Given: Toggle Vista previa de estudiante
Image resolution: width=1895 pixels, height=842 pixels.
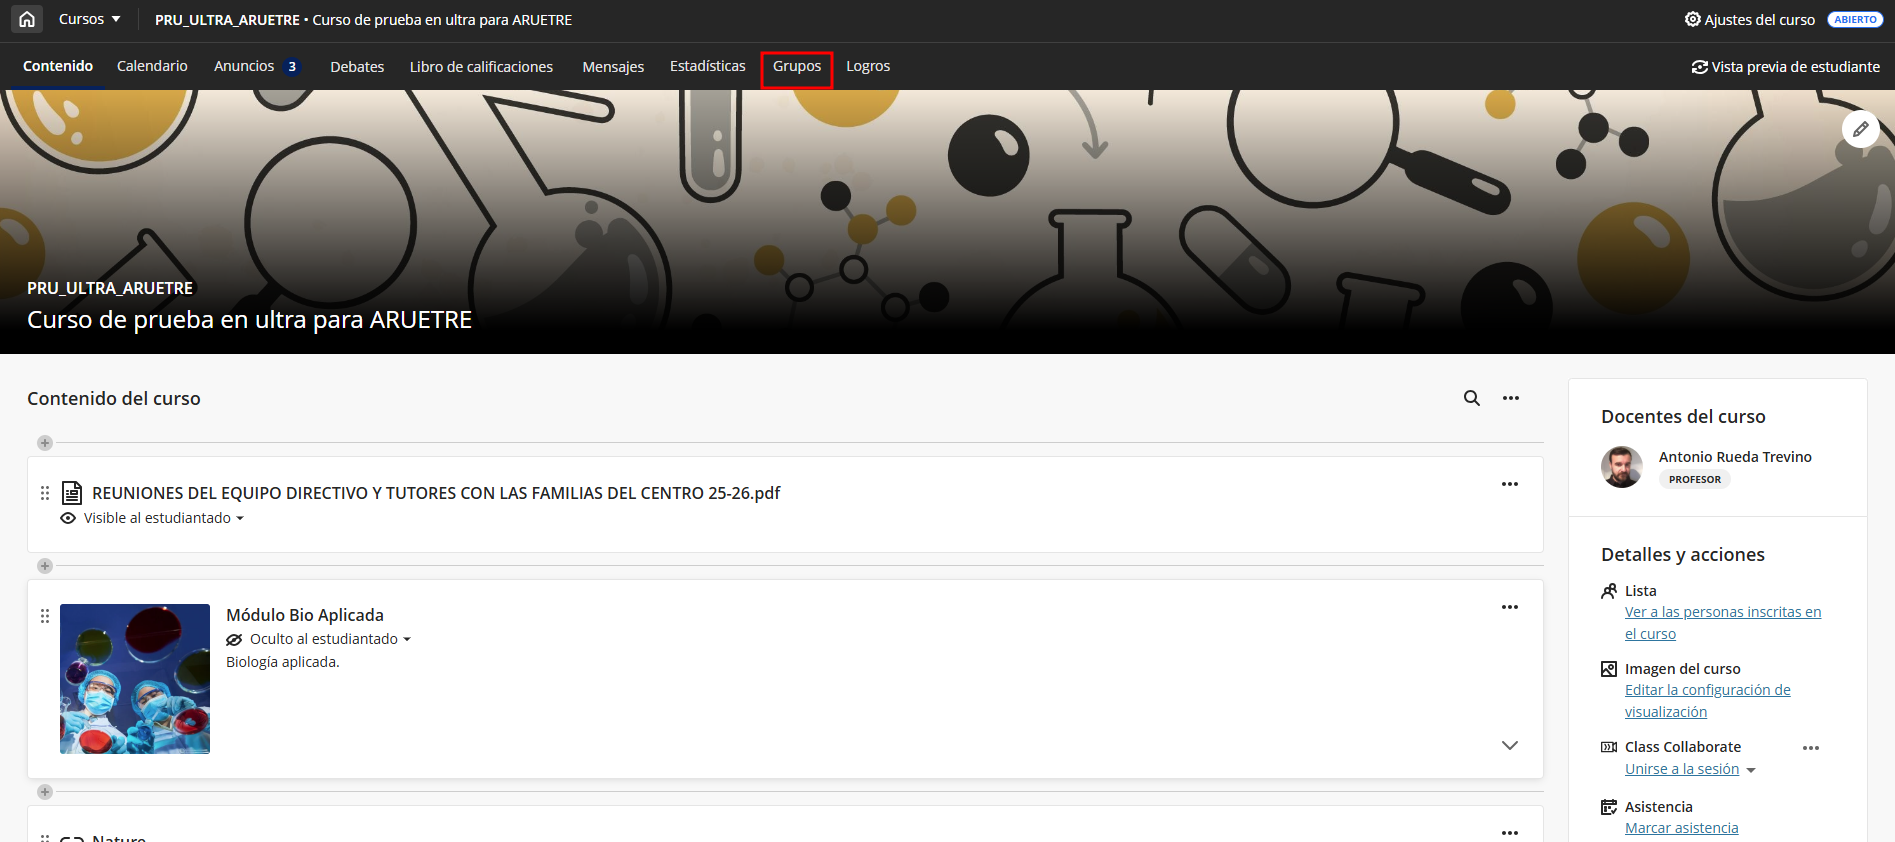Looking at the screenshot, I should click(1785, 67).
